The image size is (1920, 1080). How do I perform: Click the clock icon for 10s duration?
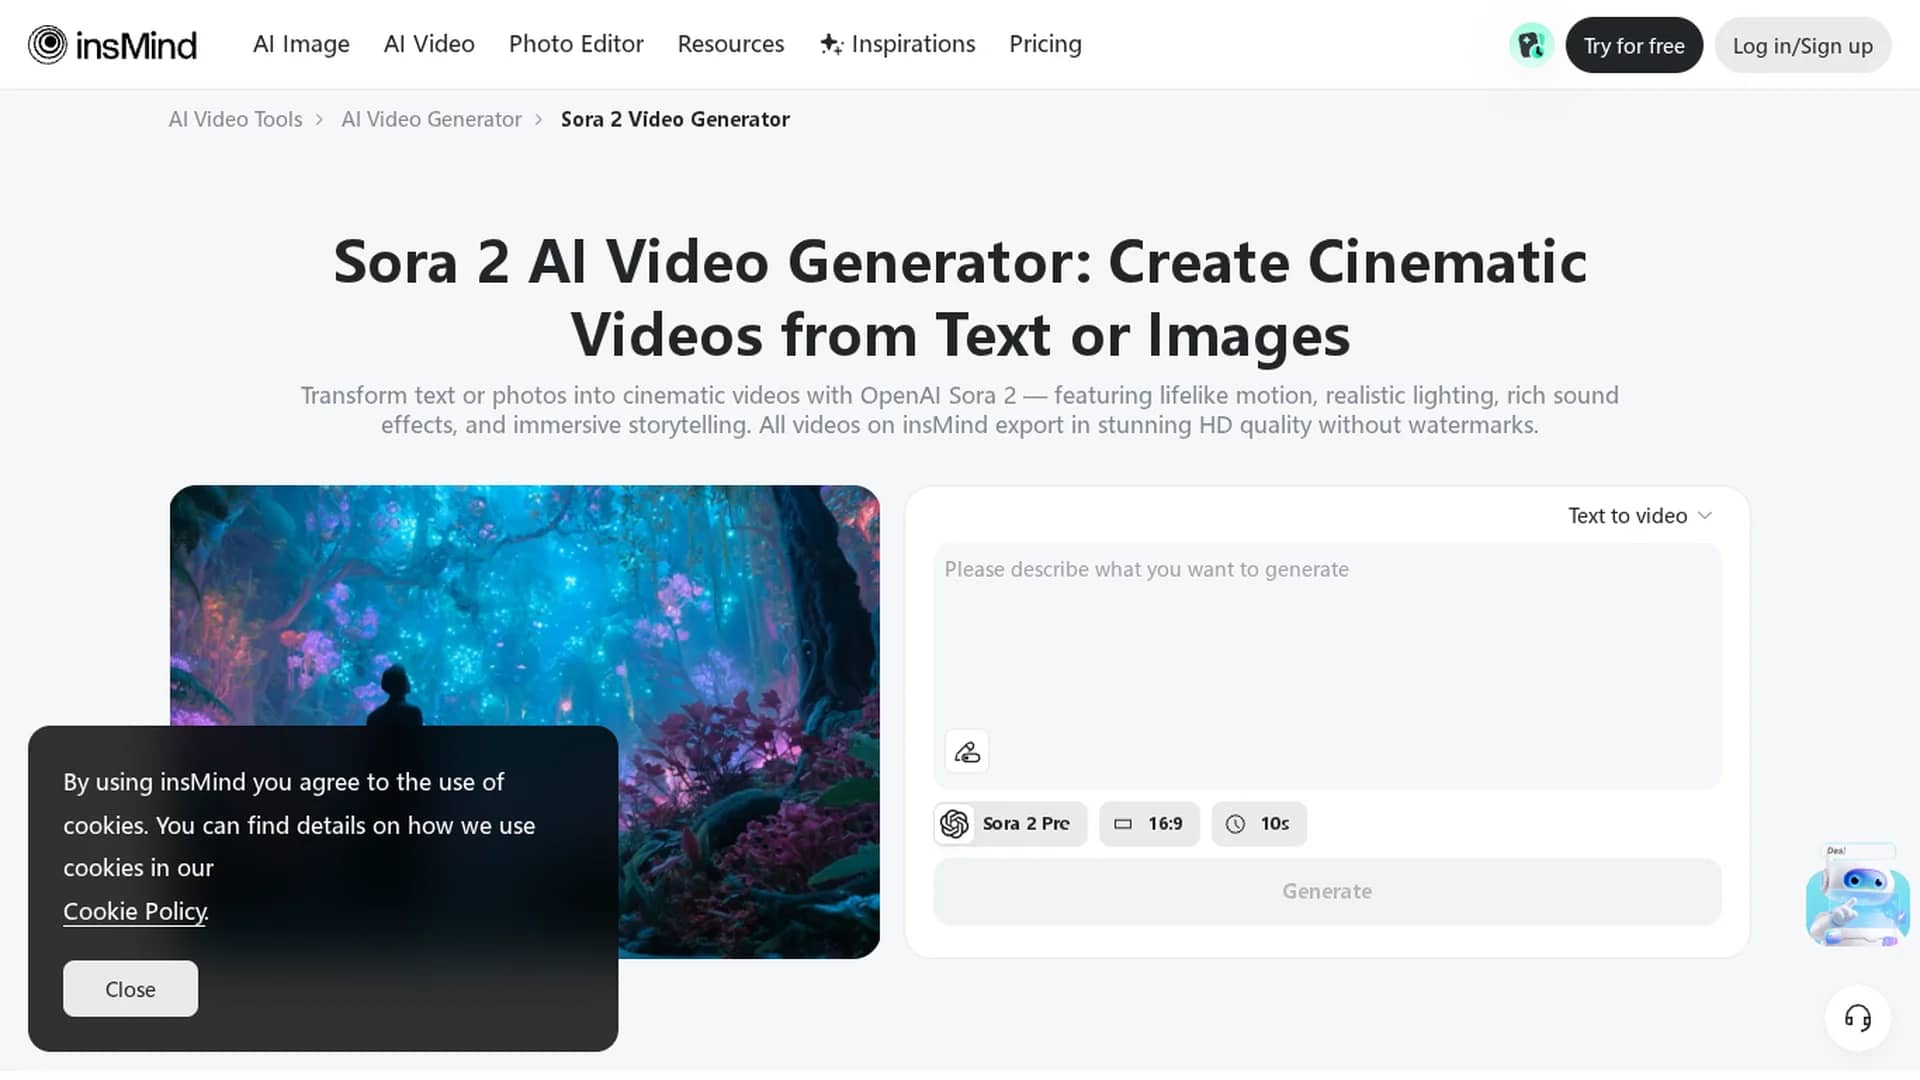(x=1236, y=824)
